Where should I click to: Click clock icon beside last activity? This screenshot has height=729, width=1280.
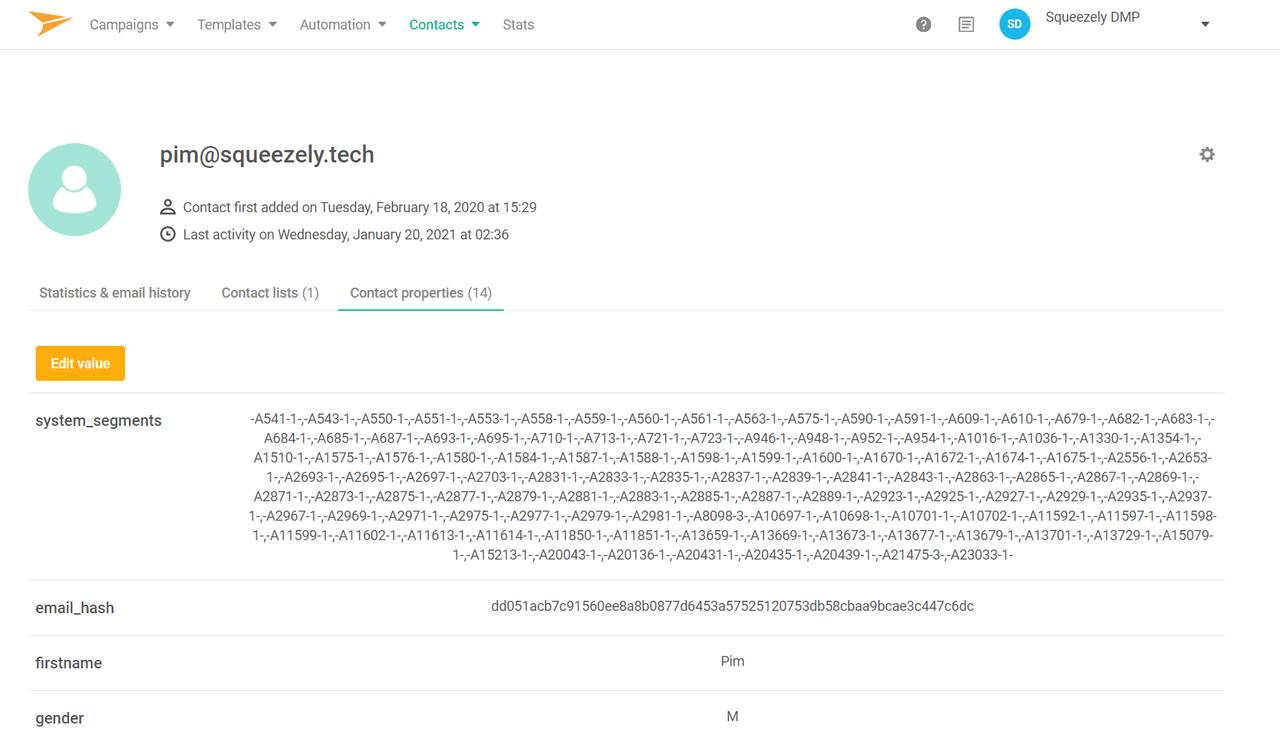coord(168,234)
